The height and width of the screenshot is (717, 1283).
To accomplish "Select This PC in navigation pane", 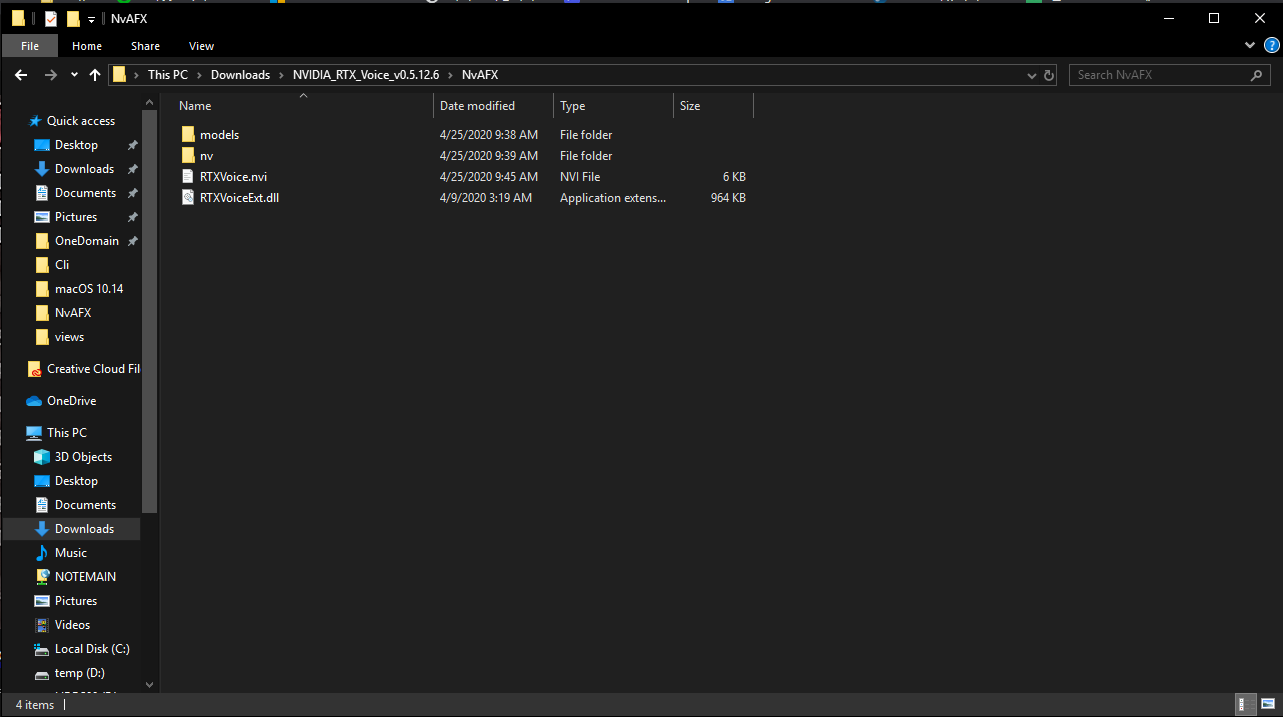I will (66, 433).
